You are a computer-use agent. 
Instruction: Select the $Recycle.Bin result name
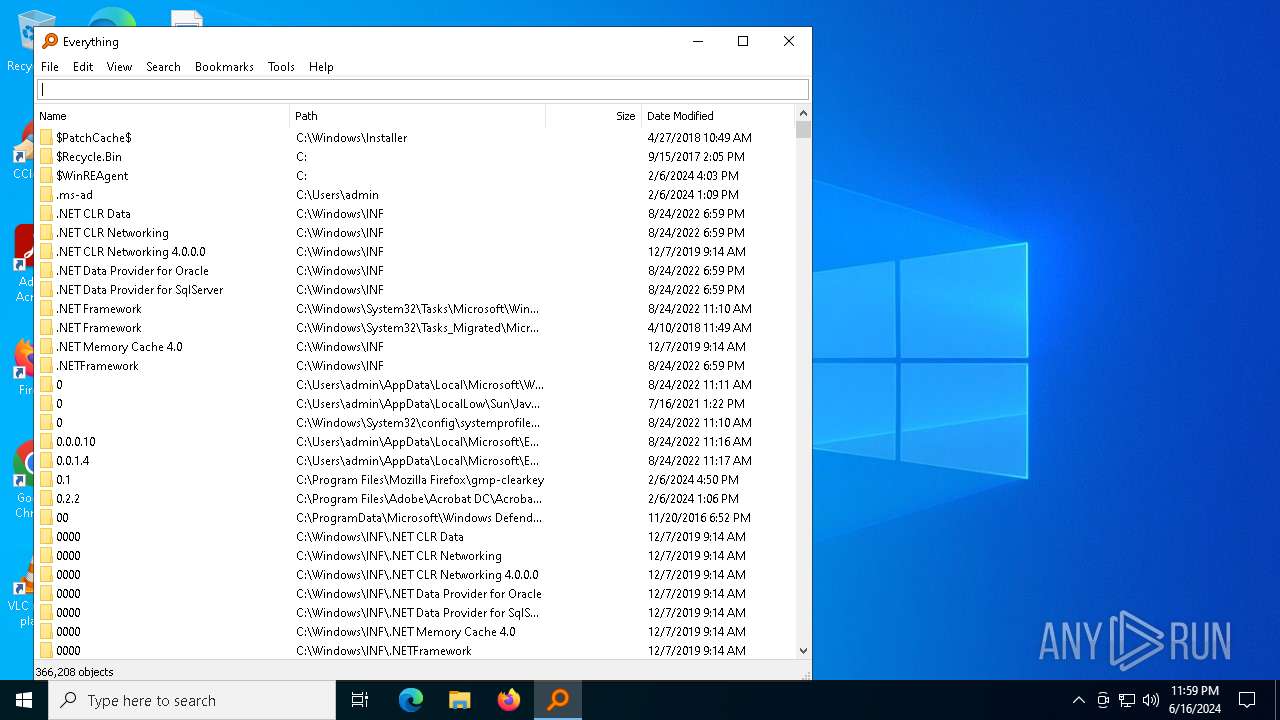pyautogui.click(x=89, y=157)
